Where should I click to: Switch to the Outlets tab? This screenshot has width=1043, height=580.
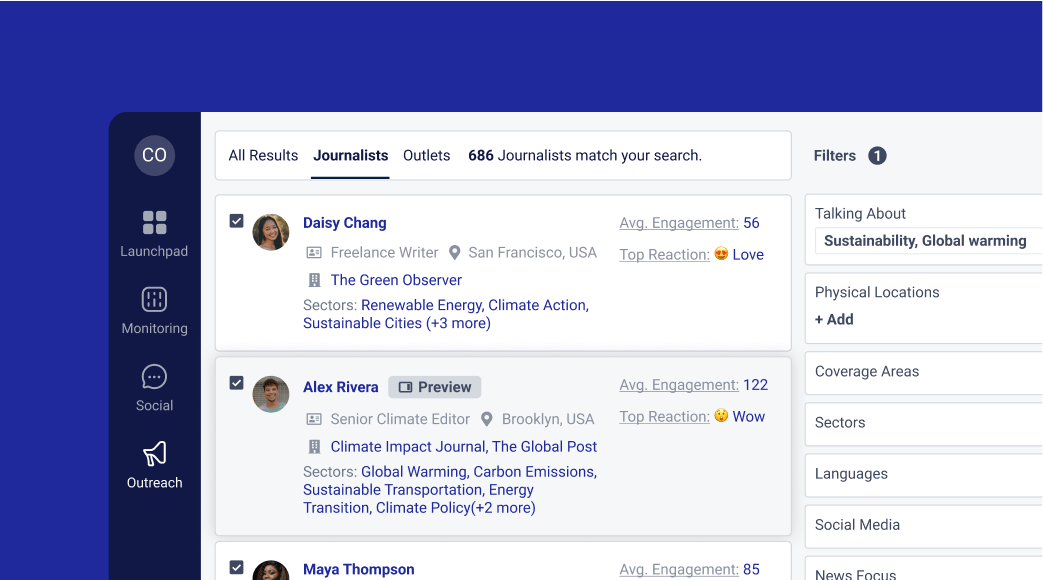(426, 156)
